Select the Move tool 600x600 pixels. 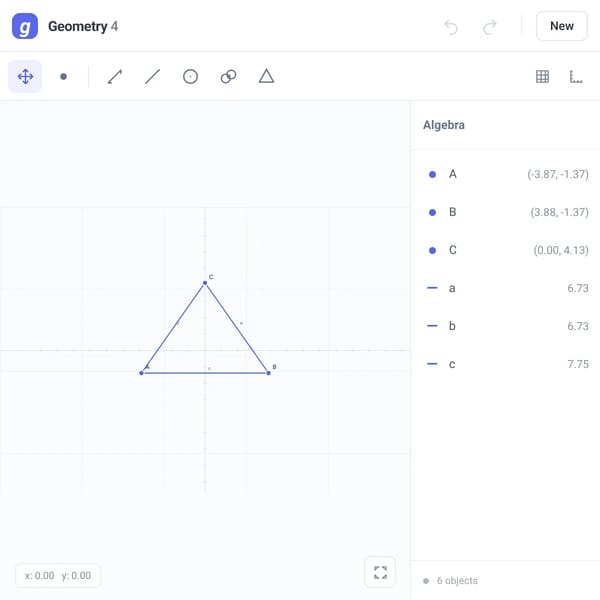coord(25,77)
